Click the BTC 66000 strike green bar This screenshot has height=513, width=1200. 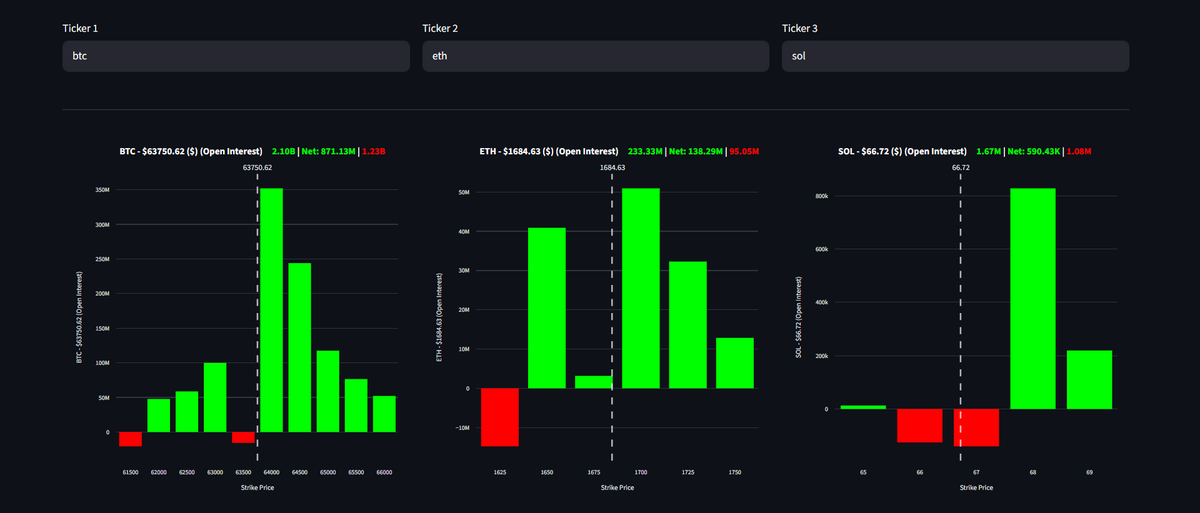point(384,414)
